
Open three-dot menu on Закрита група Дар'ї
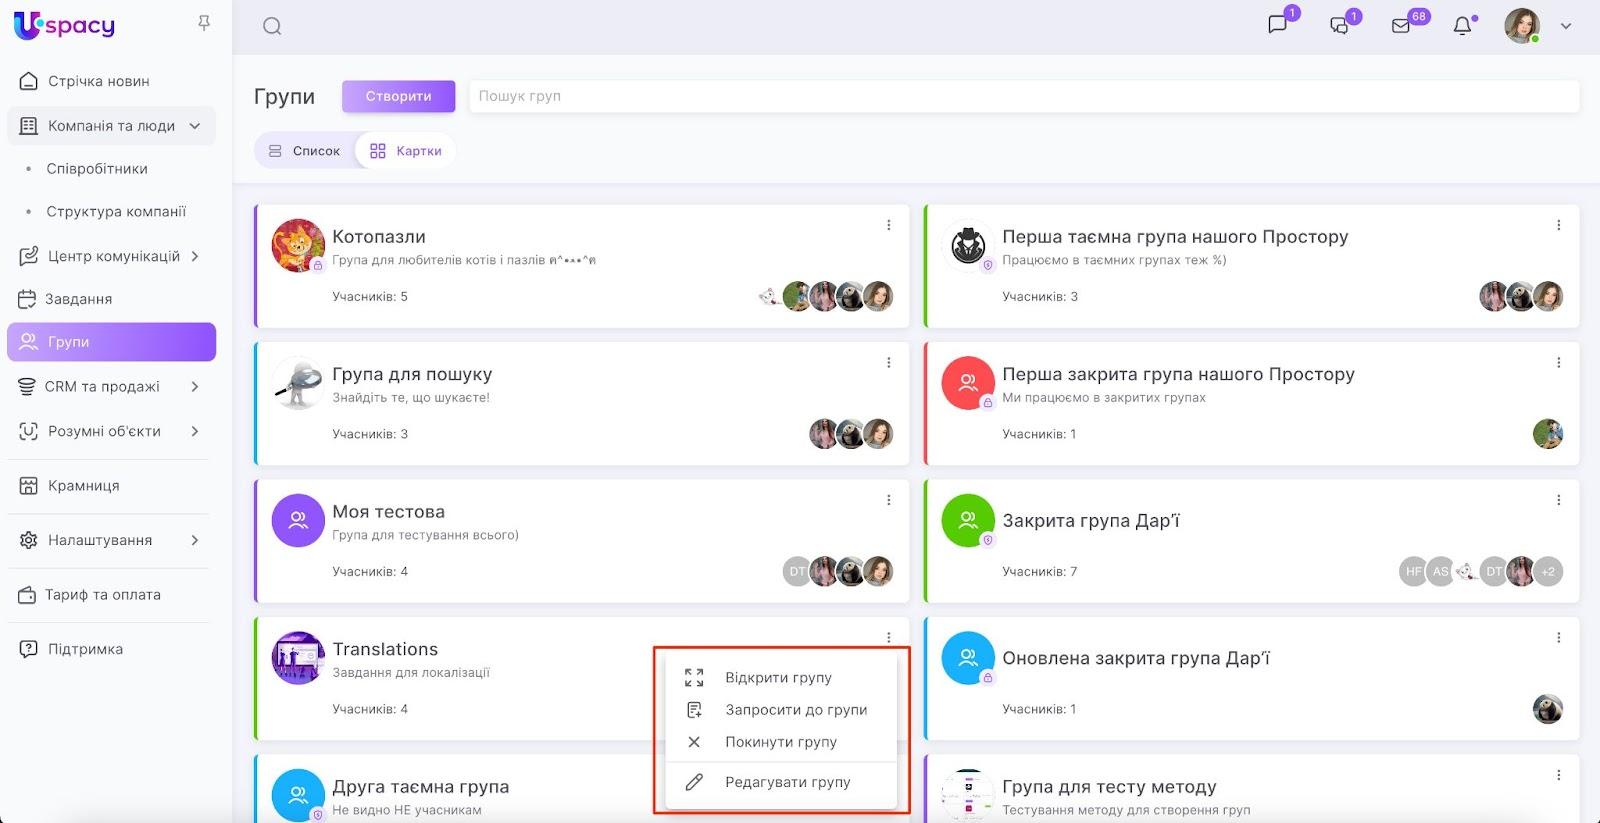(x=1558, y=501)
